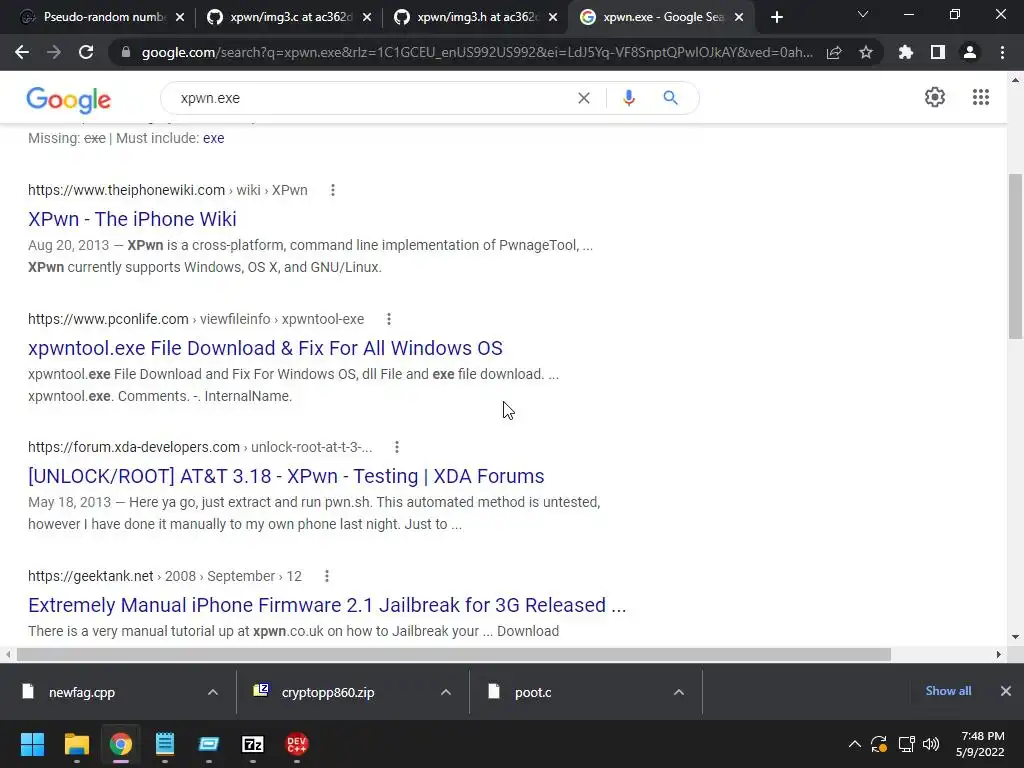Open 7-Zip from taskbar
This screenshot has width=1024, height=768.
tap(253, 744)
